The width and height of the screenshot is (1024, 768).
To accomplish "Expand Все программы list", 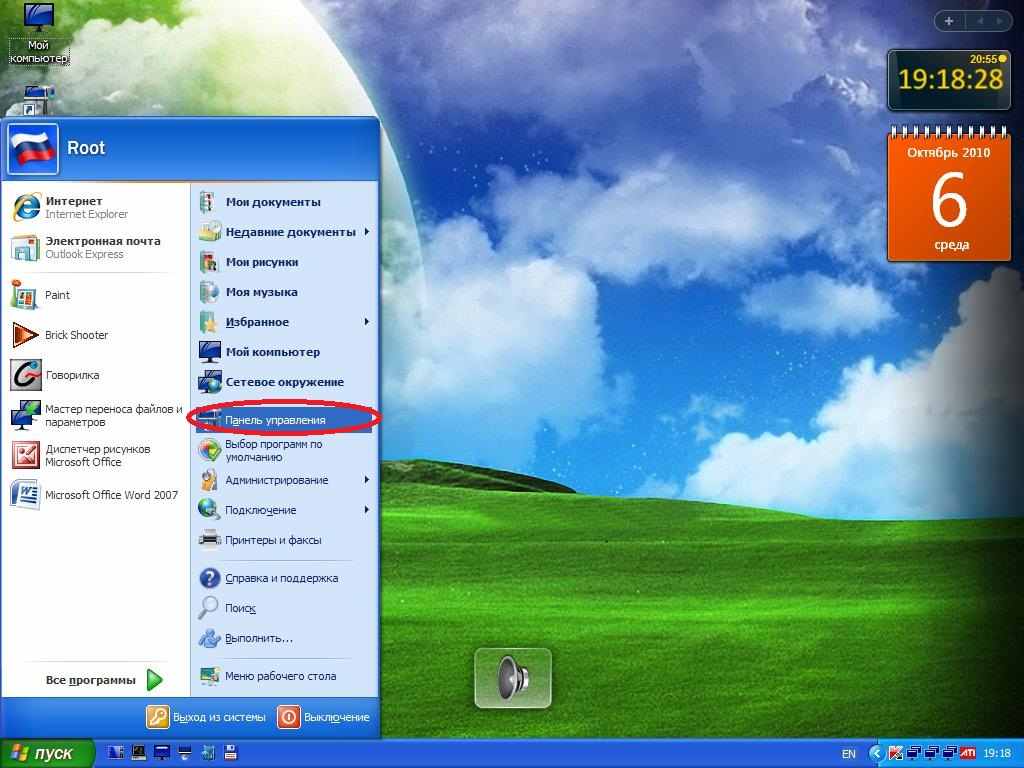I will click(x=103, y=680).
